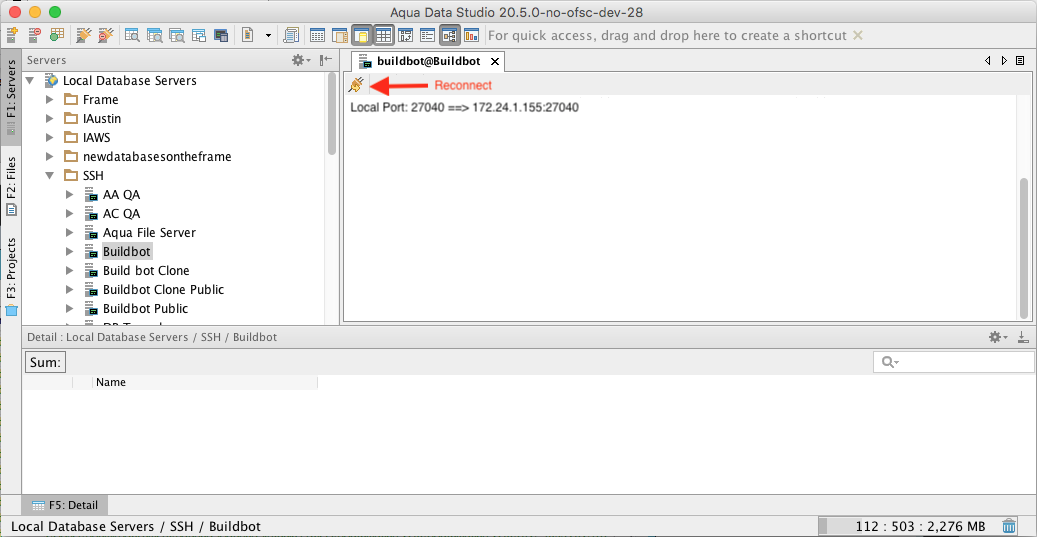The height and width of the screenshot is (537, 1037).
Task: Toggle the list form window icon
Action: coord(428,35)
